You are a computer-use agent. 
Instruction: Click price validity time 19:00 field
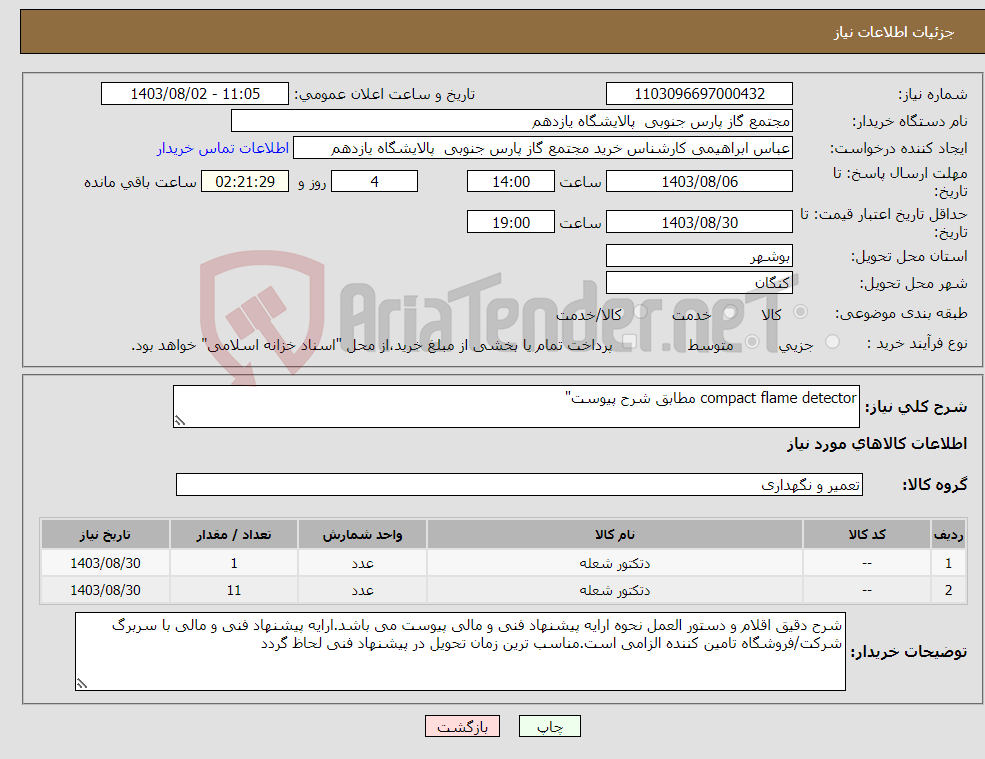pyautogui.click(x=511, y=222)
